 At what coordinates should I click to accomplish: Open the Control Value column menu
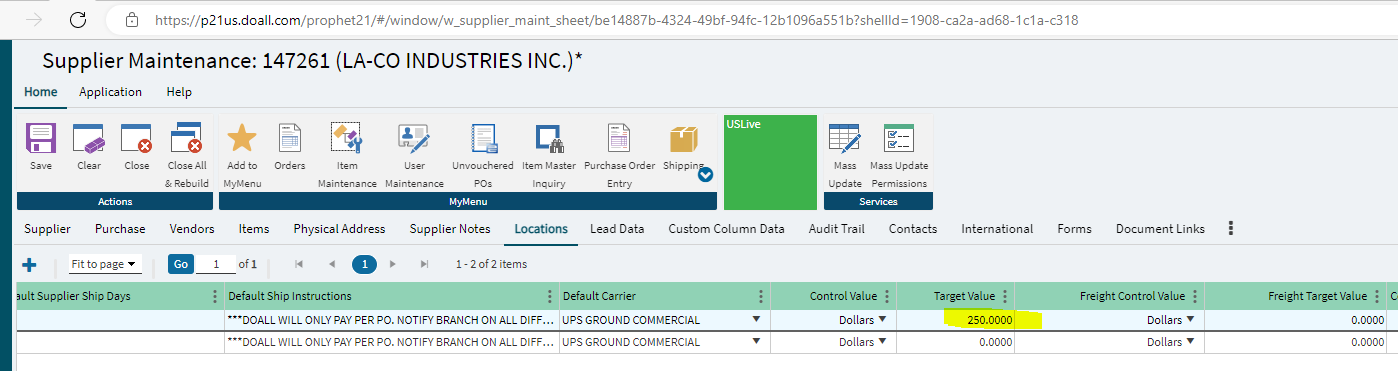tap(886, 296)
